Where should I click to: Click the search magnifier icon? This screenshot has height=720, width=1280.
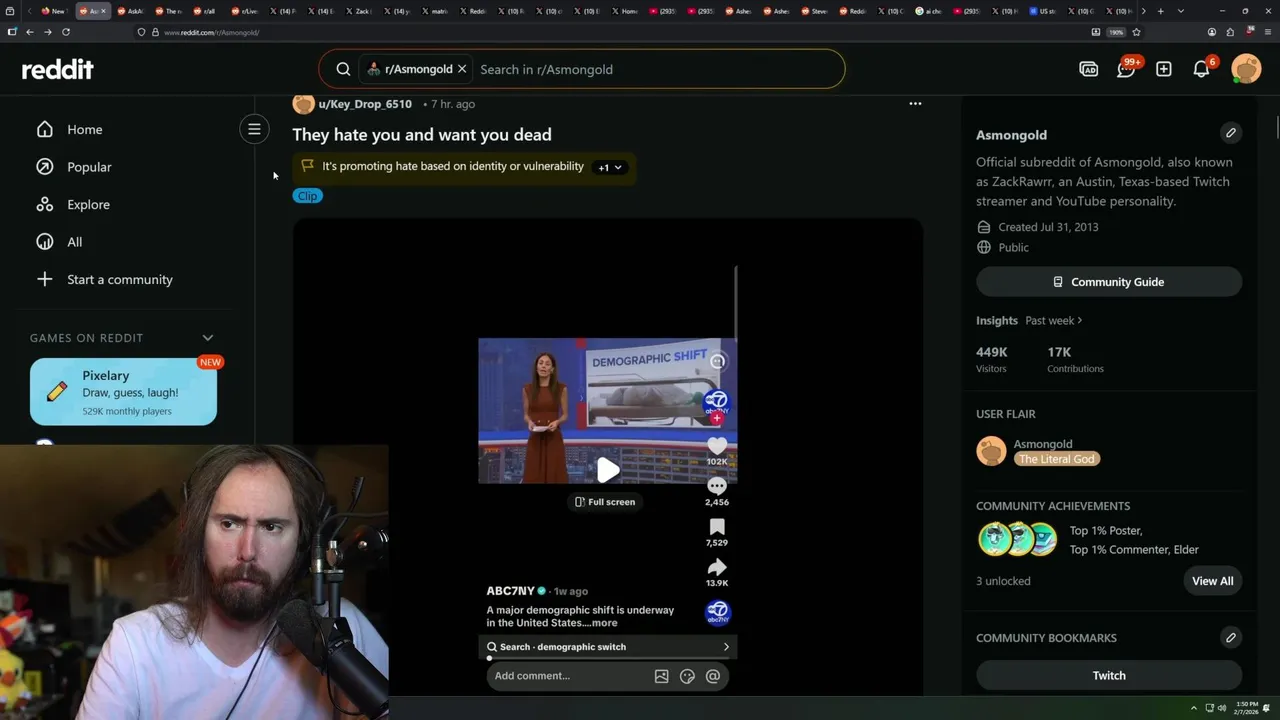[343, 69]
